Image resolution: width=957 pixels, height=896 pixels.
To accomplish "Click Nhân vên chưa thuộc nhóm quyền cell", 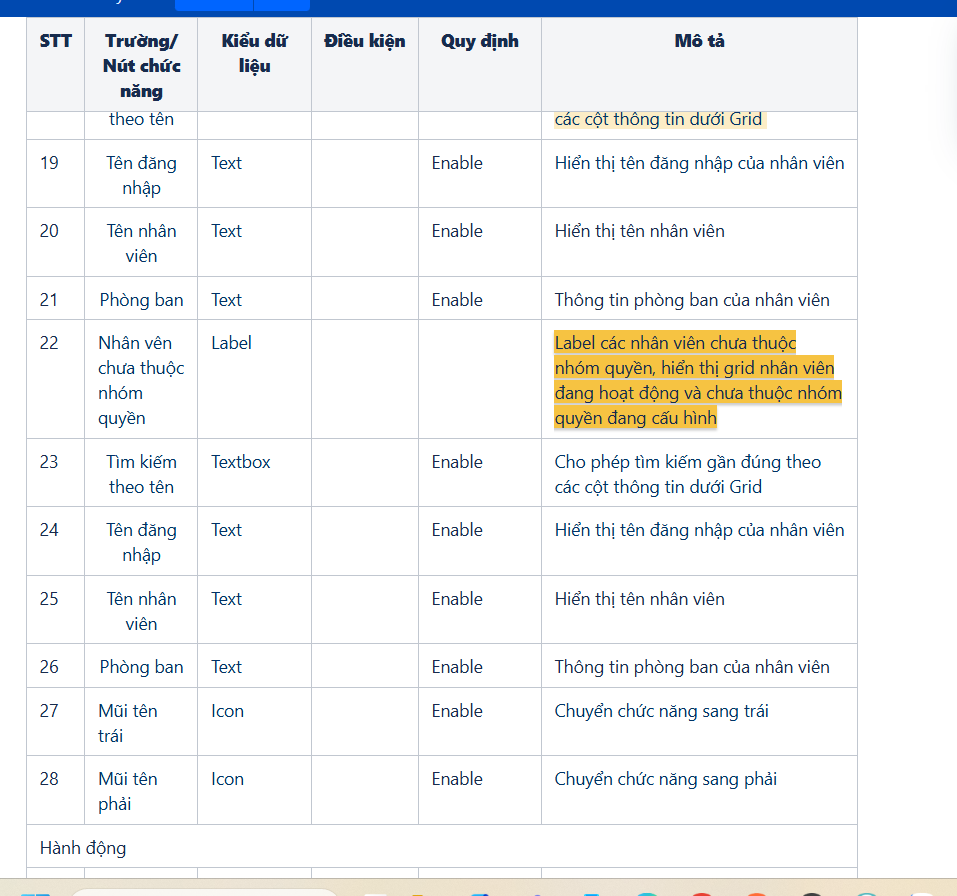I will (x=141, y=380).
